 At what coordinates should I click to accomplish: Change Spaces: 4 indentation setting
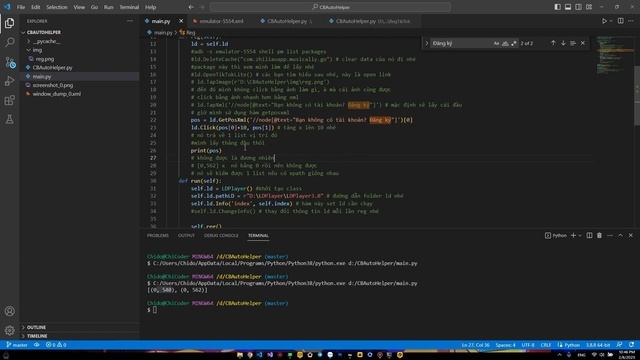click(x=505, y=345)
